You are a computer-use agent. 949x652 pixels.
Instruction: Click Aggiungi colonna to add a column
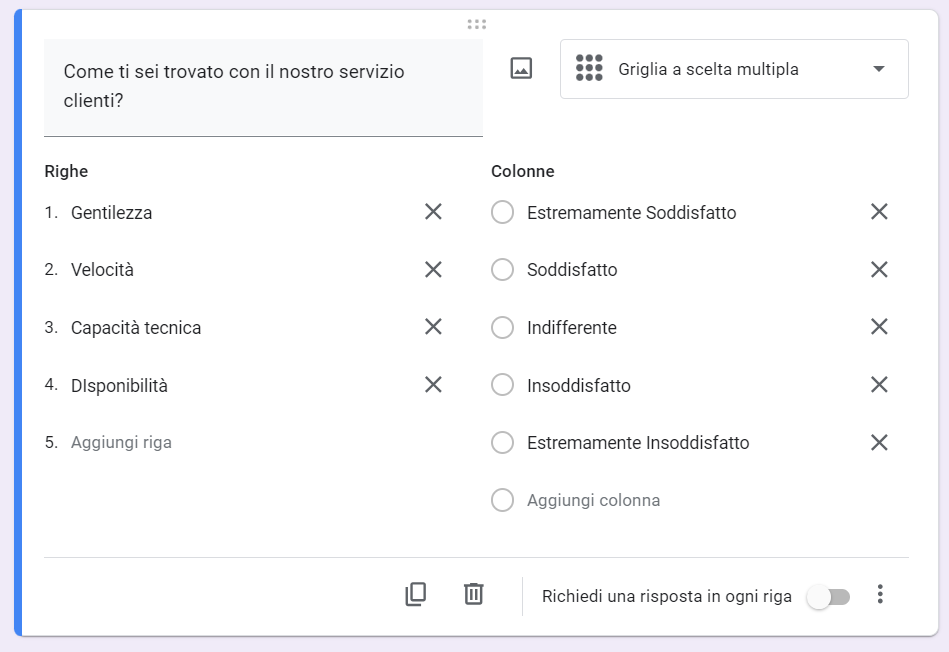[593, 500]
